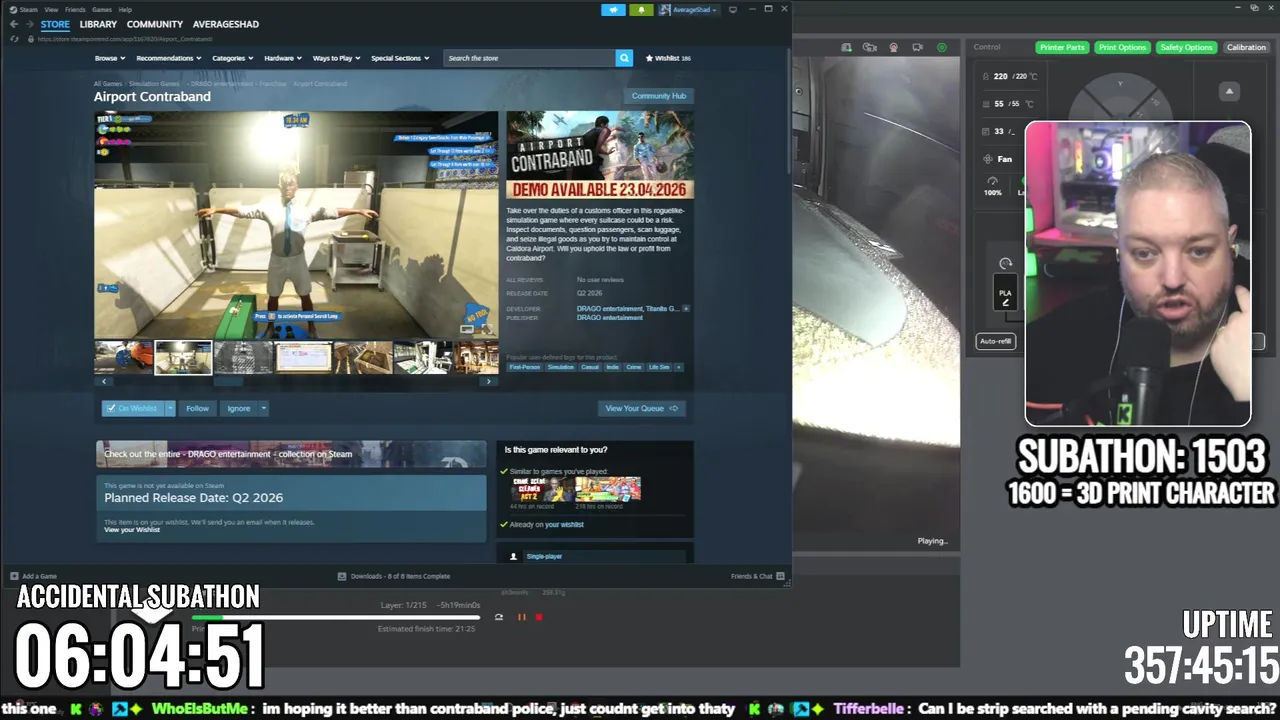Click the First-Person tag
The height and width of the screenshot is (720, 1280).
point(525,367)
